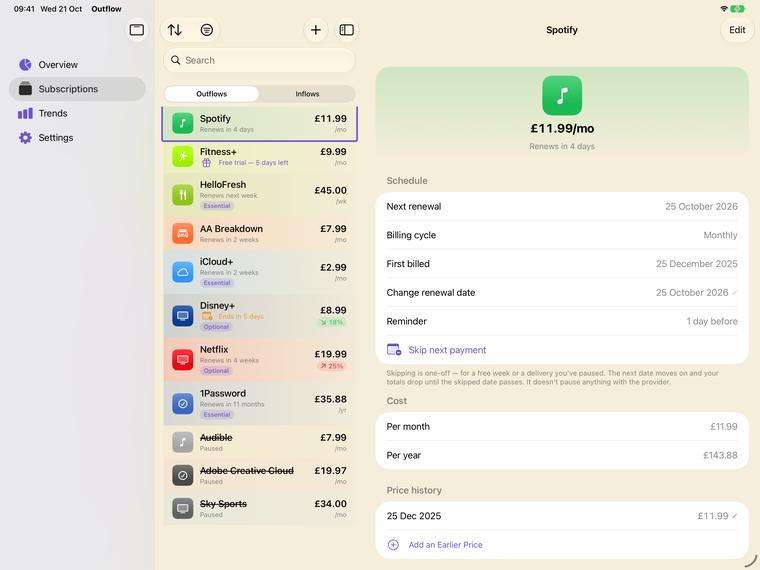Click the Audible grey music icon

click(x=183, y=443)
